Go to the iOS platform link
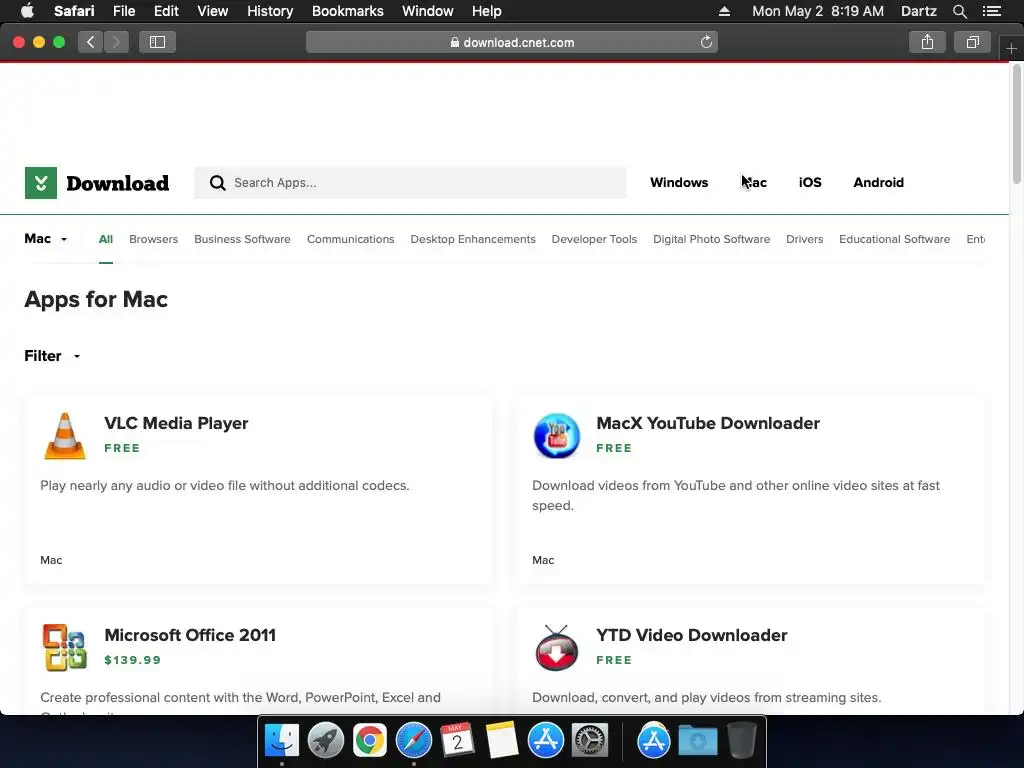 coord(810,183)
